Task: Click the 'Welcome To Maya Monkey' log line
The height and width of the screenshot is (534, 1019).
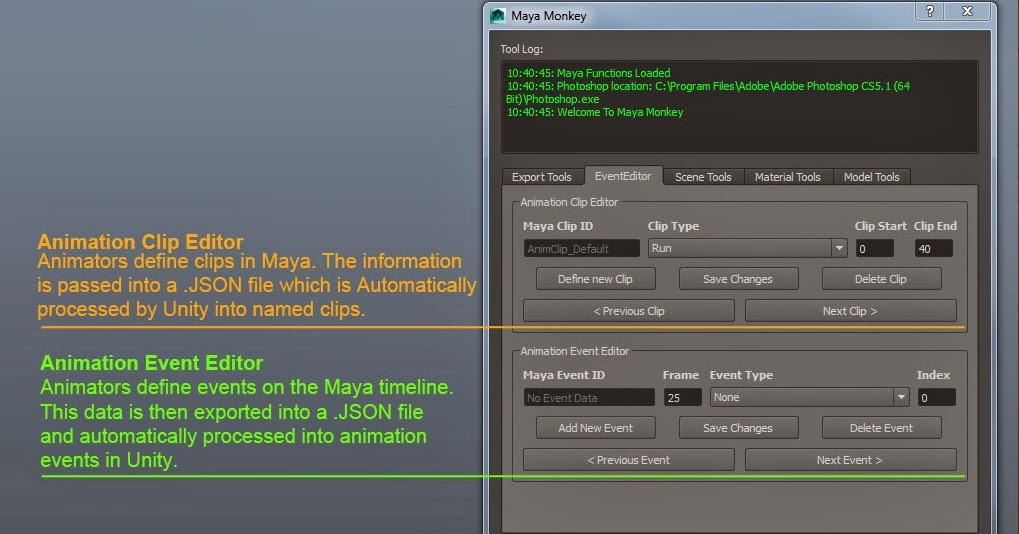Action: [x=595, y=112]
